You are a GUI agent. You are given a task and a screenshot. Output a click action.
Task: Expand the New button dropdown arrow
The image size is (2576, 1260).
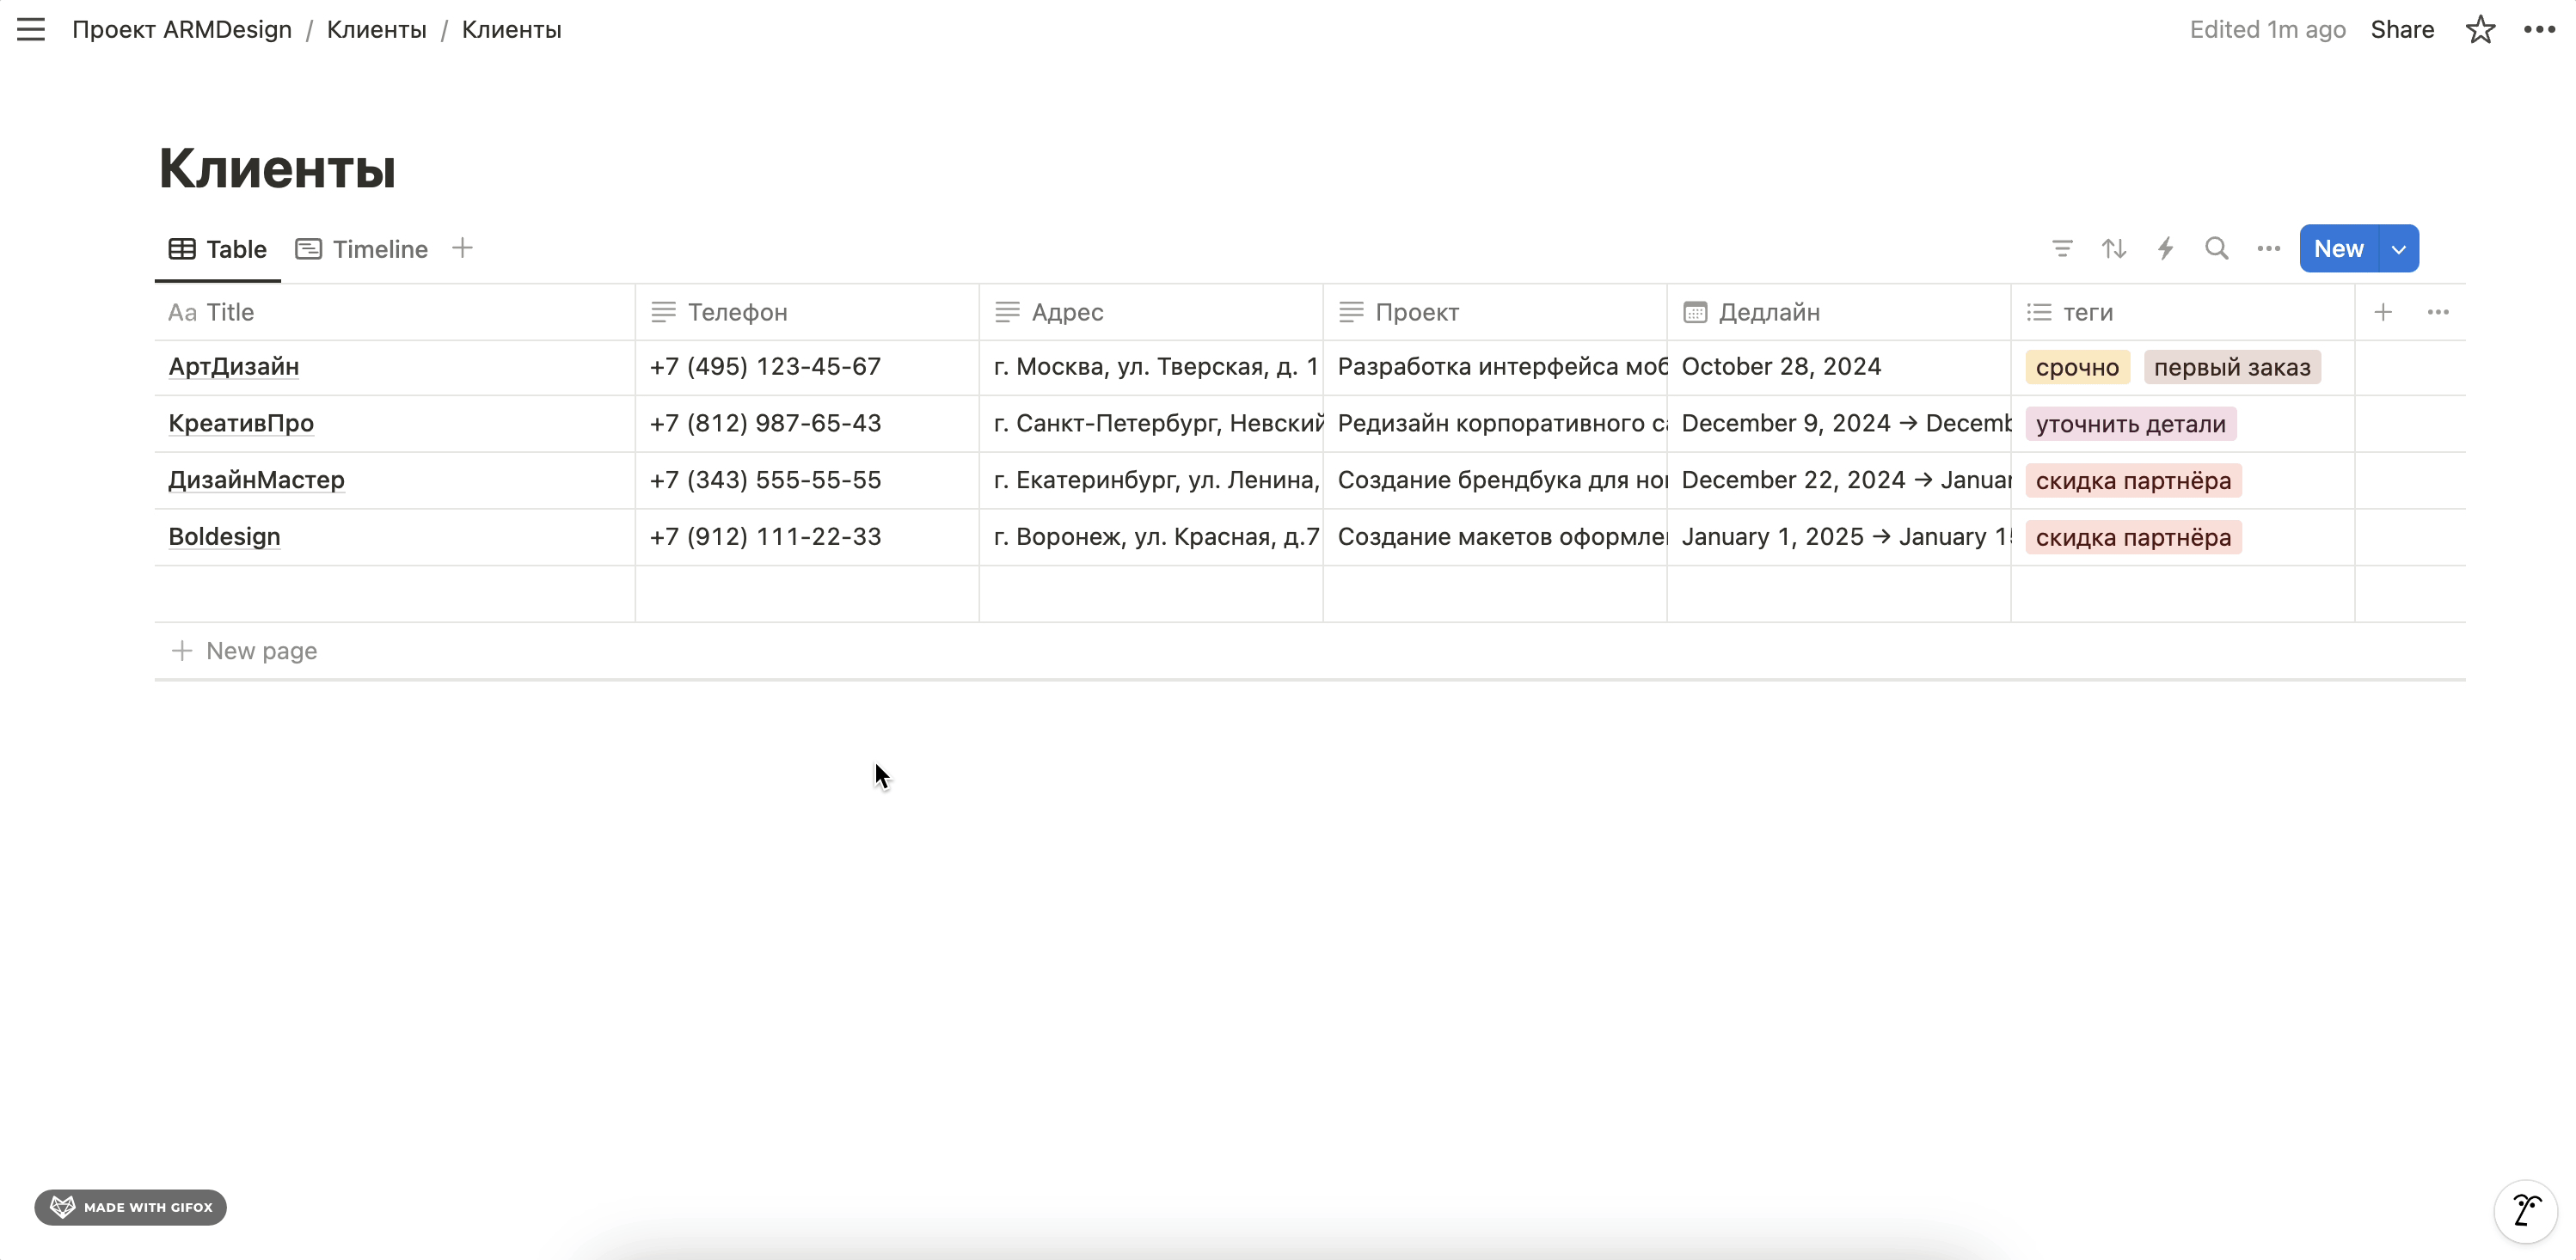(x=2399, y=249)
